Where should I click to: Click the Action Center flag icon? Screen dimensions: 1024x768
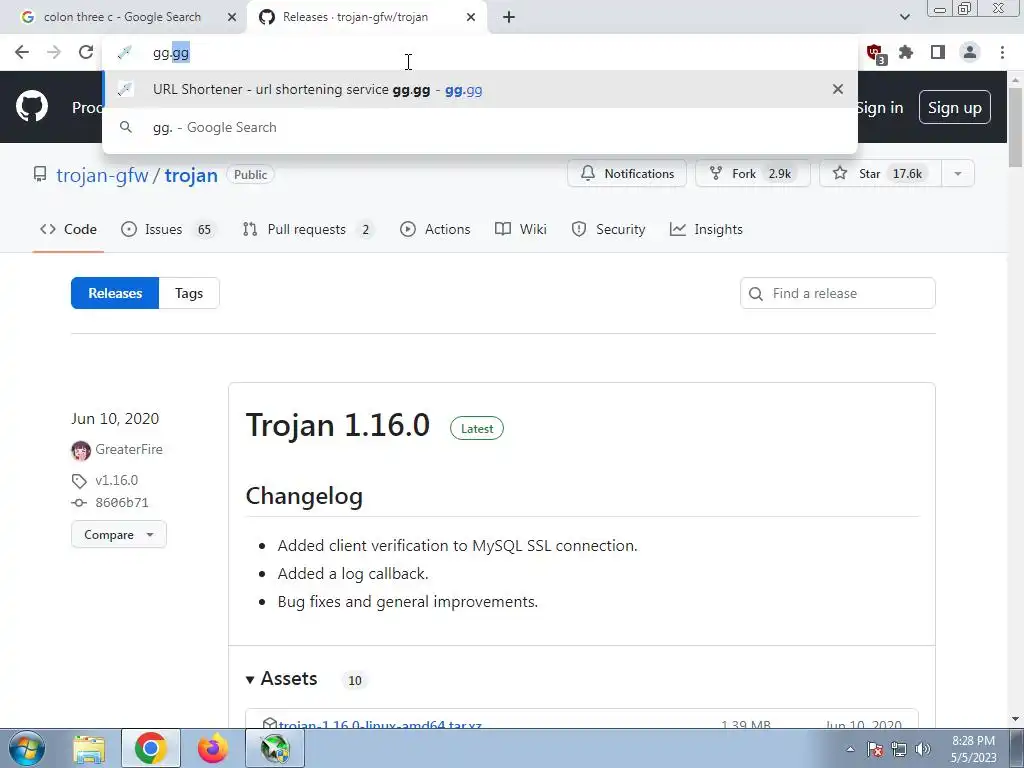875,749
